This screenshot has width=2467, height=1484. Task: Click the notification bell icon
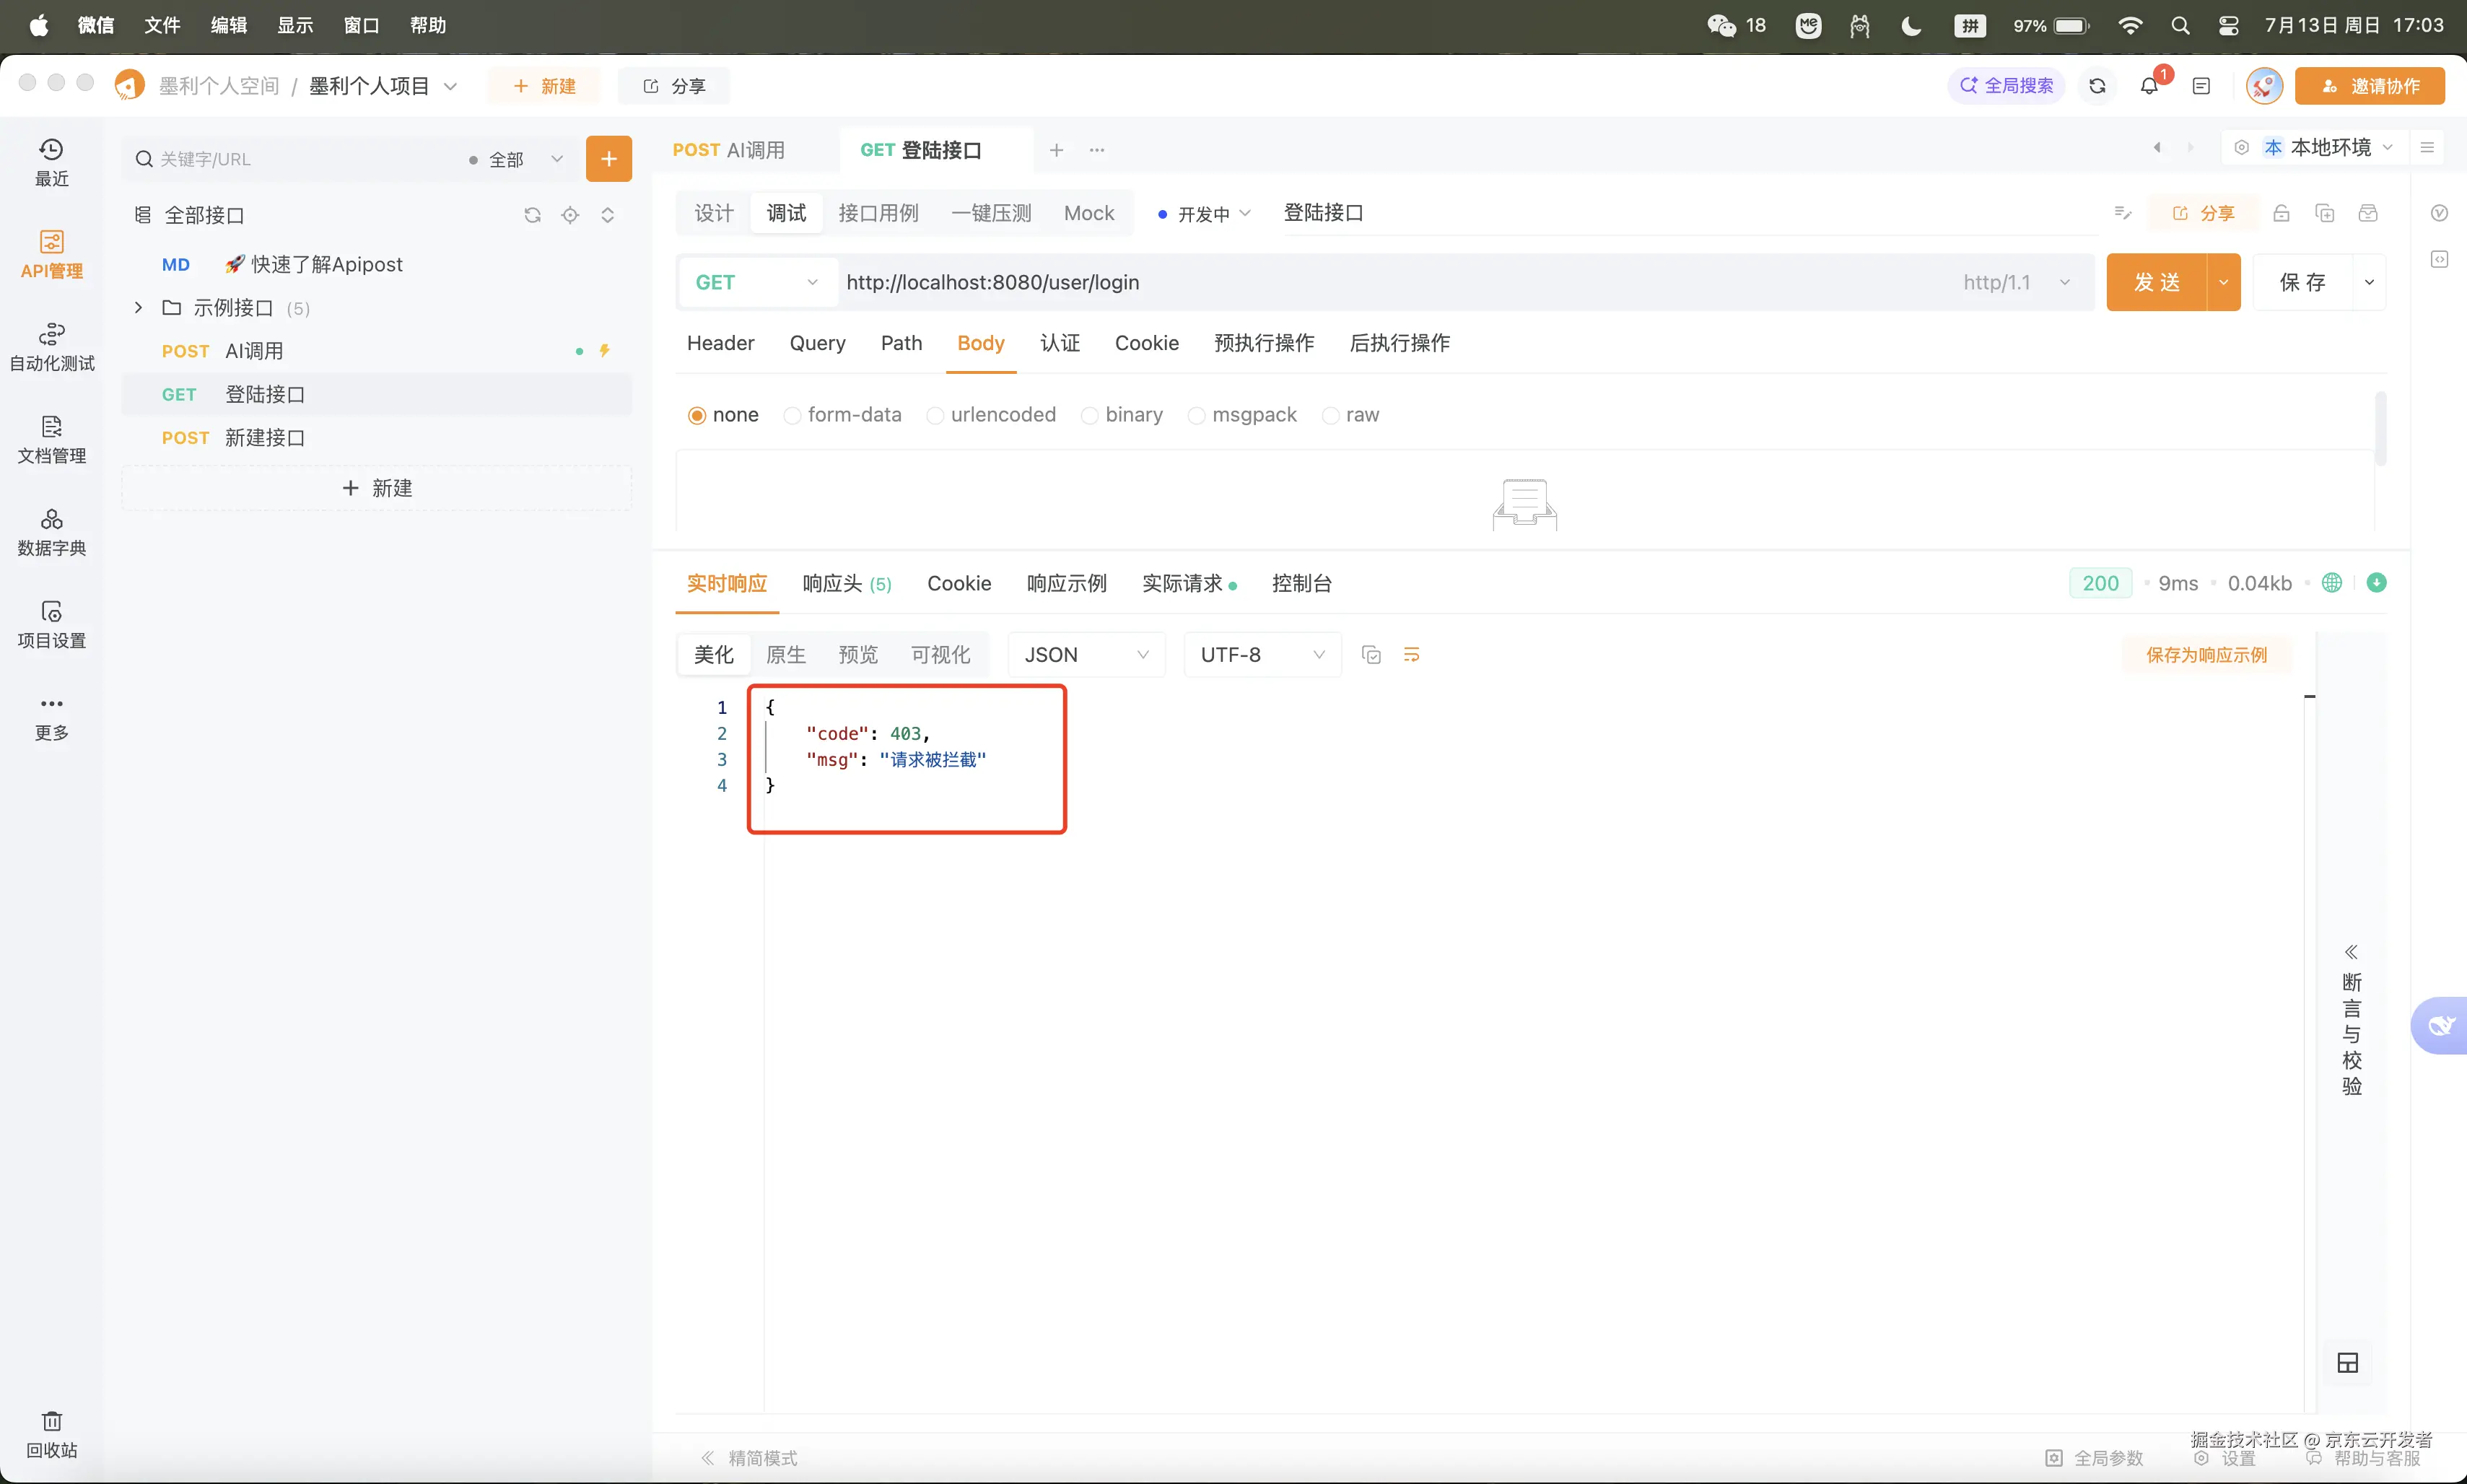click(x=2149, y=86)
